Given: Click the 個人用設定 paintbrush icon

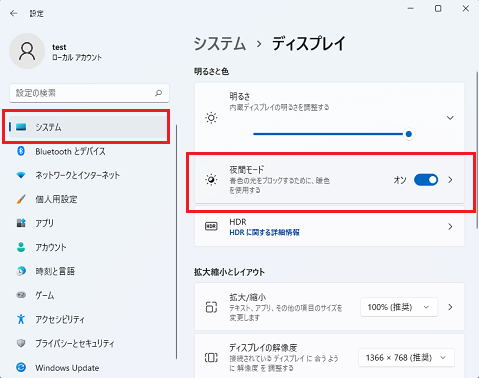Looking at the screenshot, I should [x=21, y=199].
